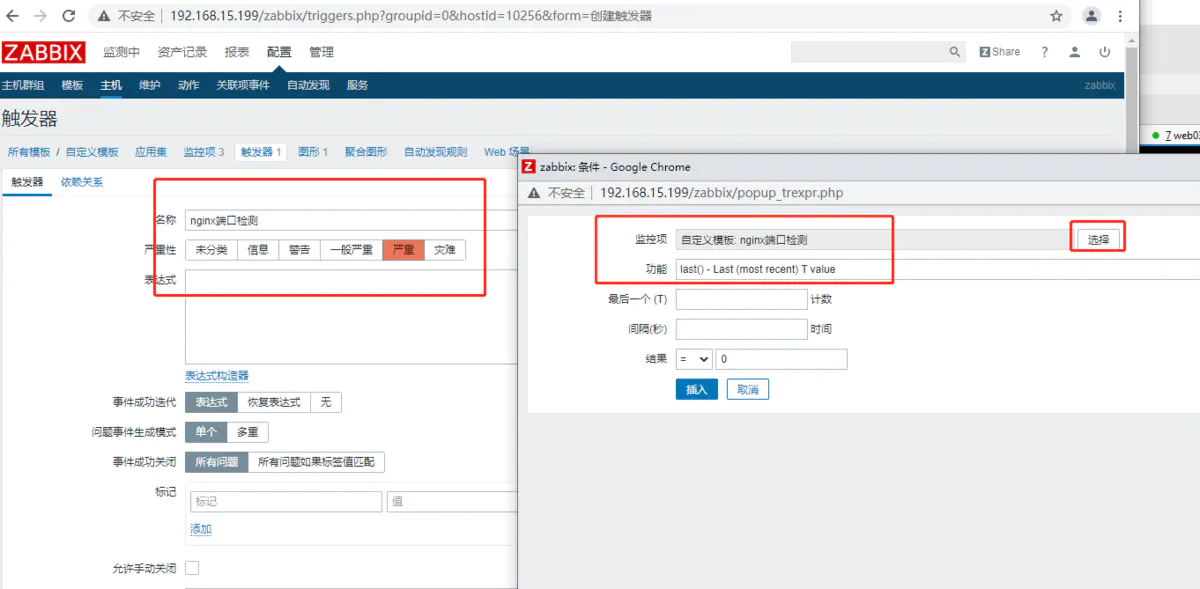The width and height of the screenshot is (1200, 589).
Task: Go to 主机 submenu
Action: [x=111, y=85]
